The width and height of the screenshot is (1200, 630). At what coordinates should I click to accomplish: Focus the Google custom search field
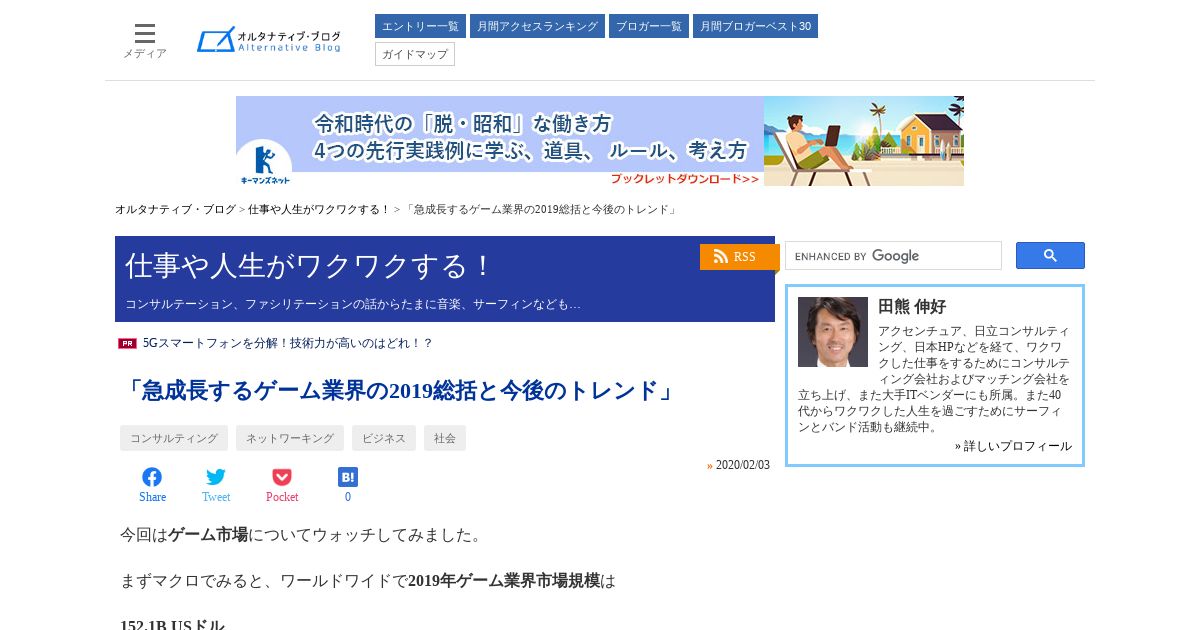click(x=893, y=256)
